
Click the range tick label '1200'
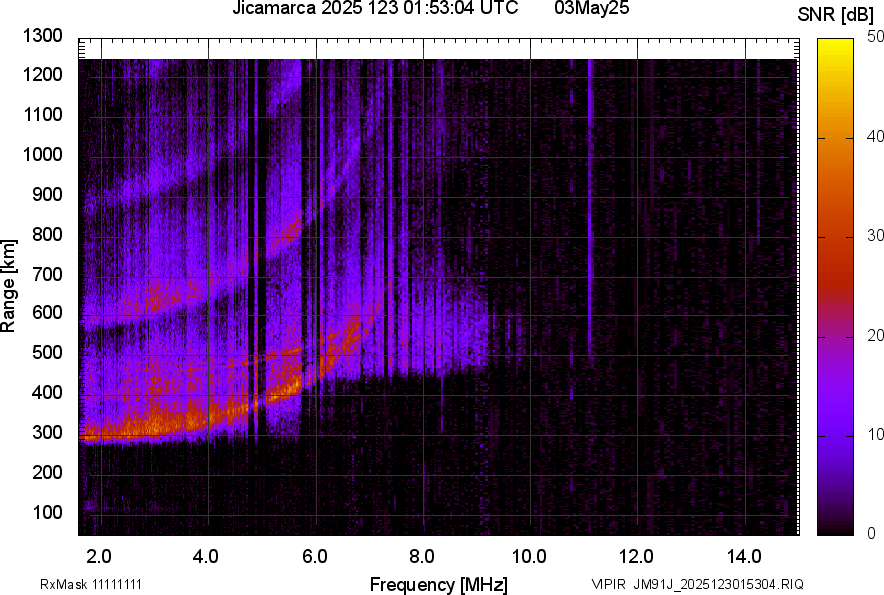[x=42, y=74]
